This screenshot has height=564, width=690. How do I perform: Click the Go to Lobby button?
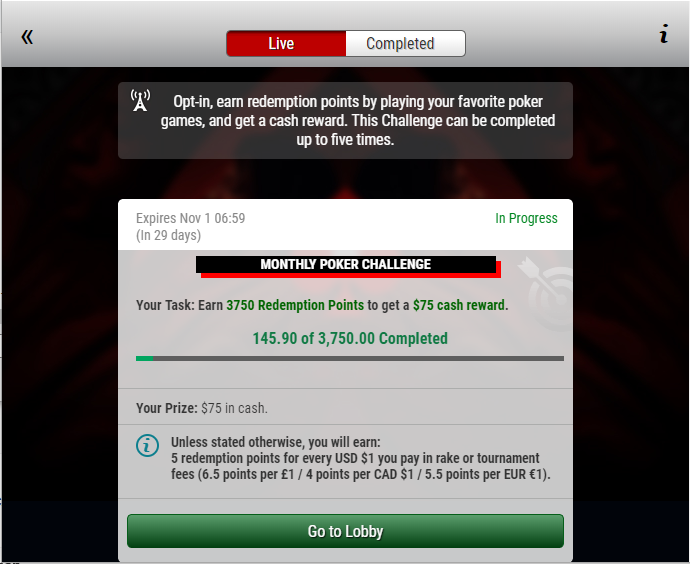point(345,531)
